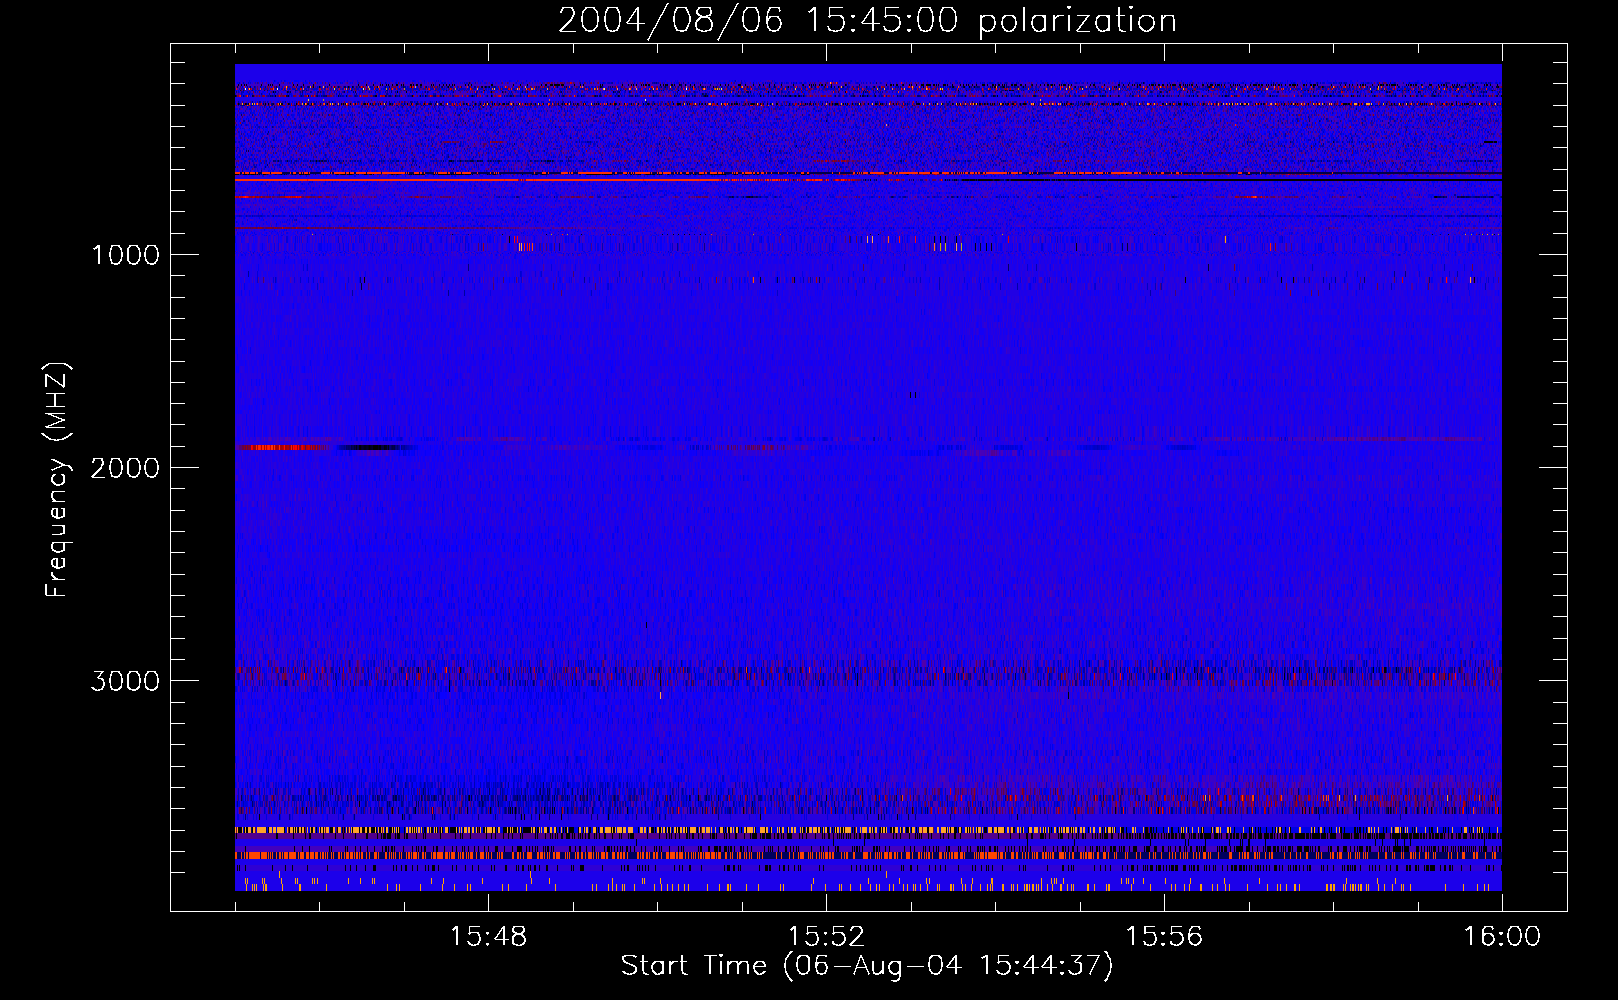
Task: Click the 15:52 time tick label
Action: [x=826, y=937]
